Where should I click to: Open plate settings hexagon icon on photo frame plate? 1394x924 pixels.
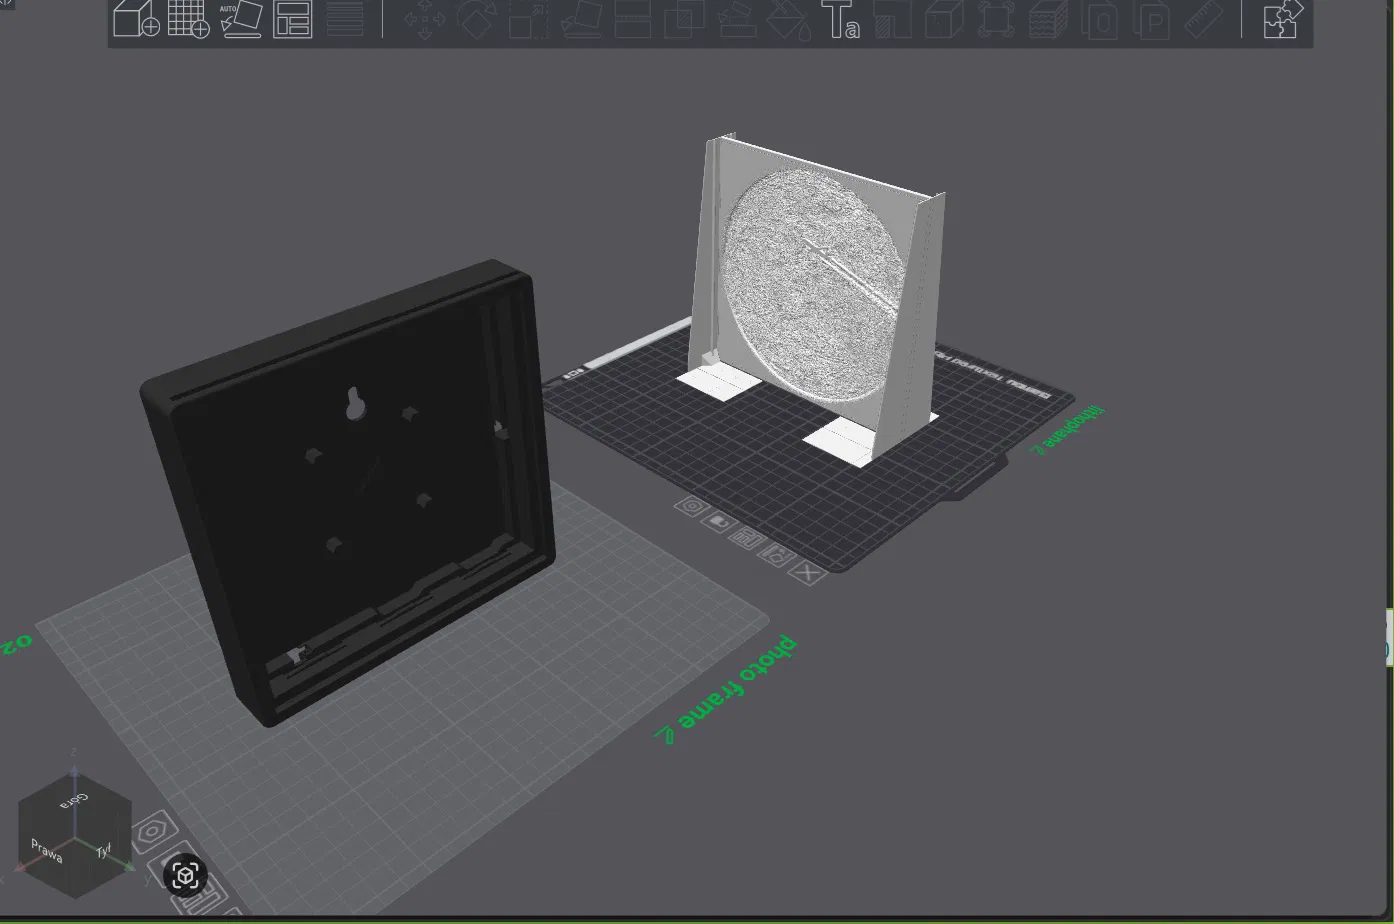point(152,831)
